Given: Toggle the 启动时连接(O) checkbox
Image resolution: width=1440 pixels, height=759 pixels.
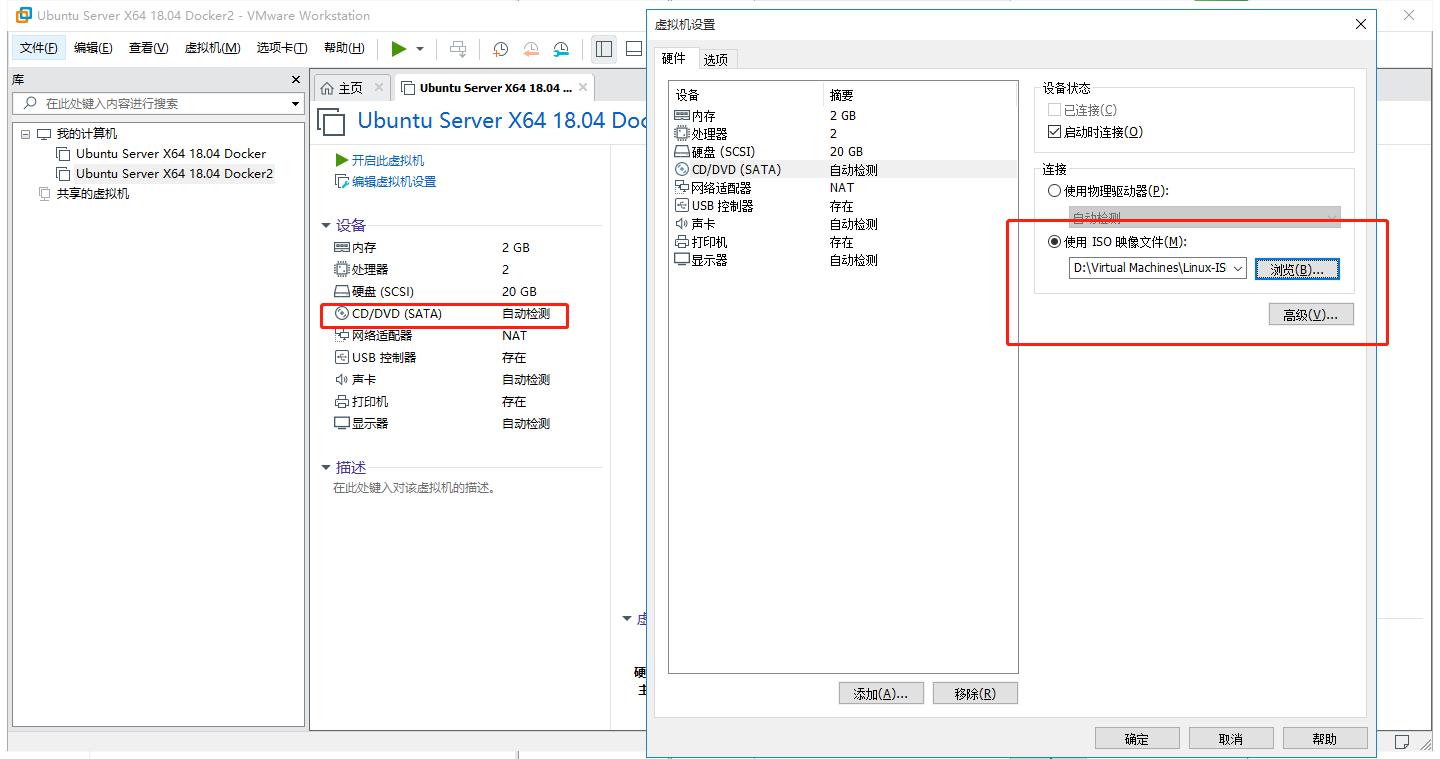Looking at the screenshot, I should (x=1054, y=132).
